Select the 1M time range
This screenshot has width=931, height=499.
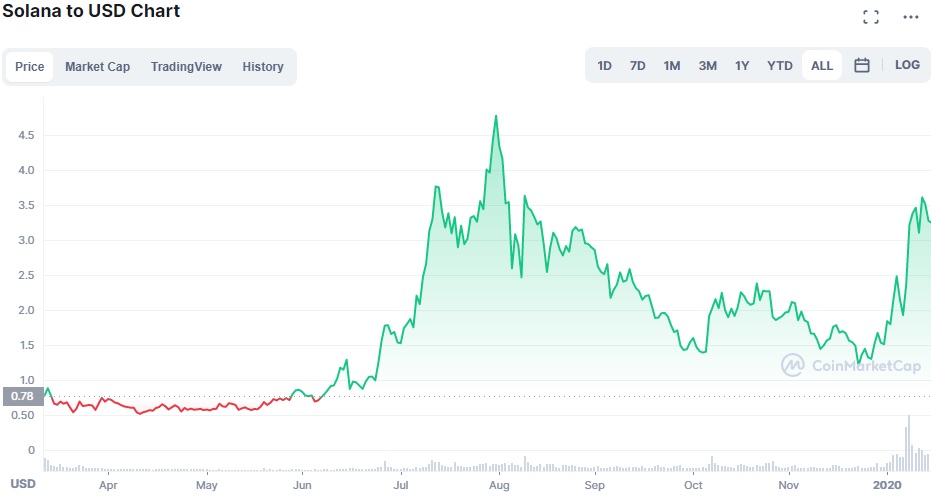pos(672,65)
